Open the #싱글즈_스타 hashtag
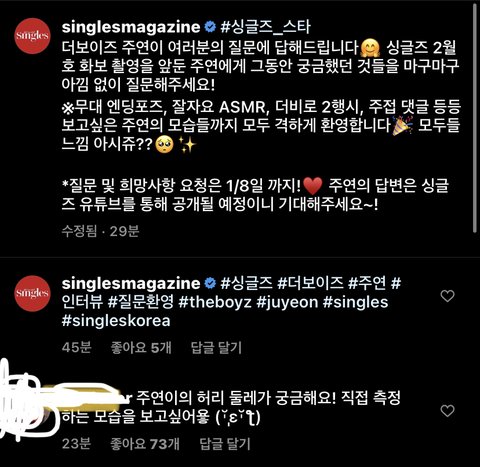The width and height of the screenshot is (480, 467). coord(265,27)
